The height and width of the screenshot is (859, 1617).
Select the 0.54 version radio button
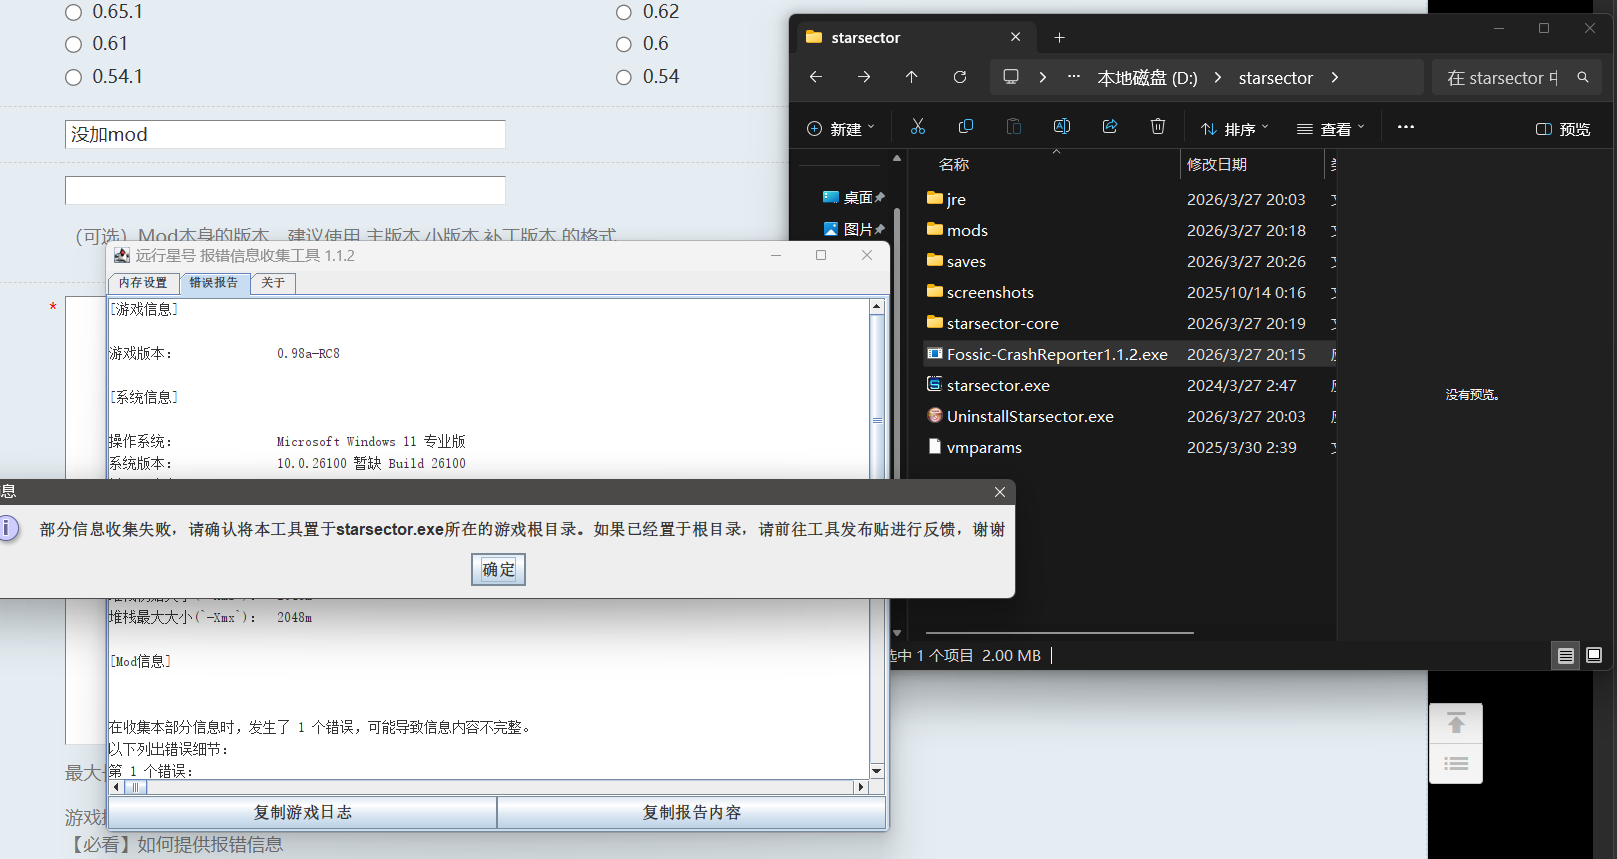tap(624, 77)
